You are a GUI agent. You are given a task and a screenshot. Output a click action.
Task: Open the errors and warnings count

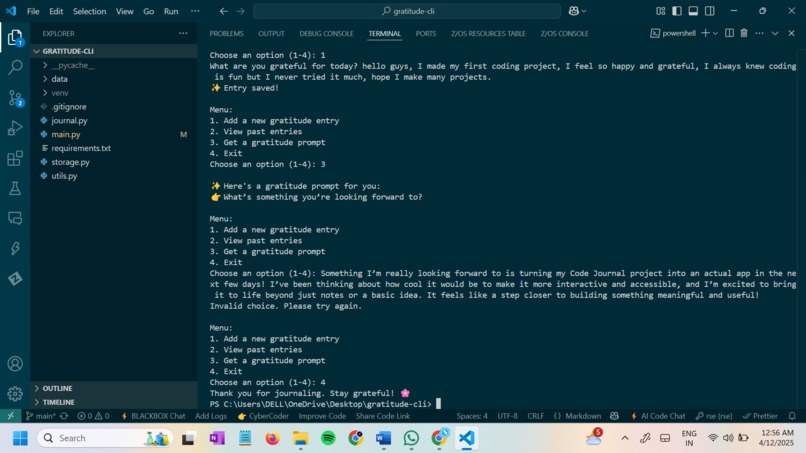point(93,416)
